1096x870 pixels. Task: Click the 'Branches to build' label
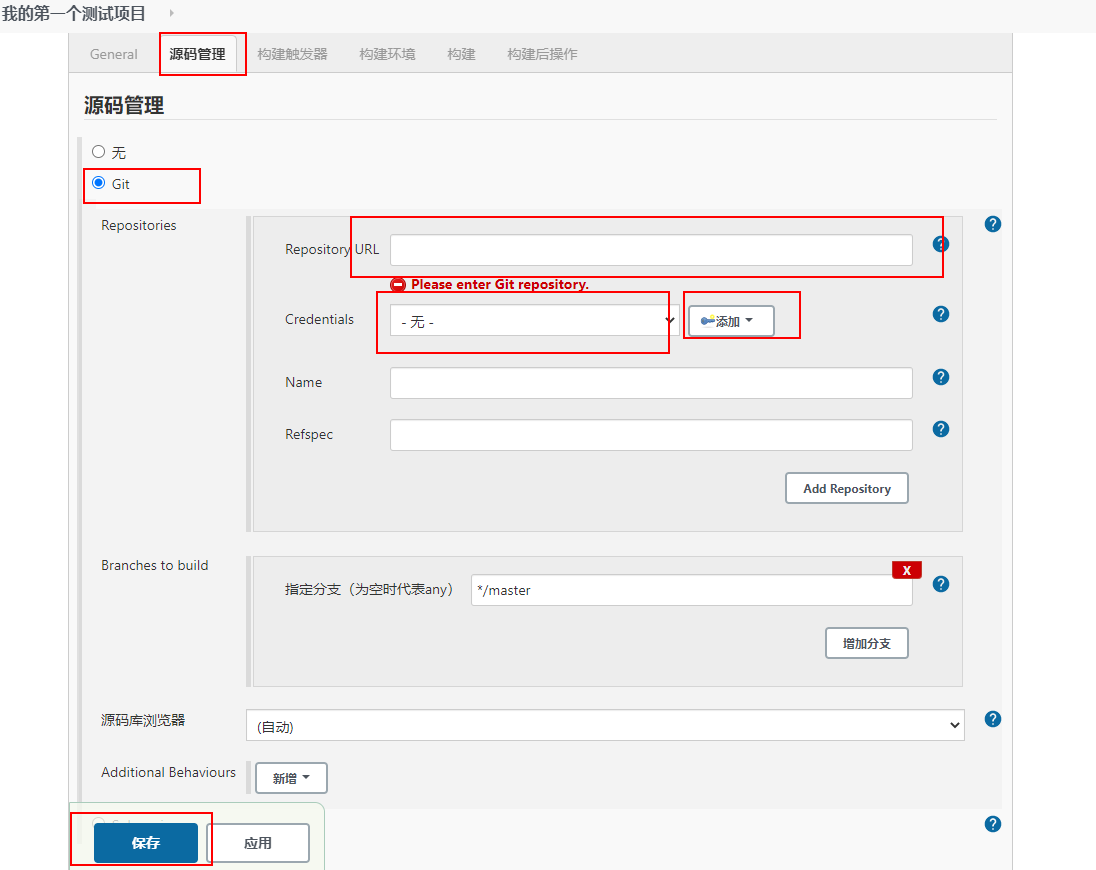[154, 565]
